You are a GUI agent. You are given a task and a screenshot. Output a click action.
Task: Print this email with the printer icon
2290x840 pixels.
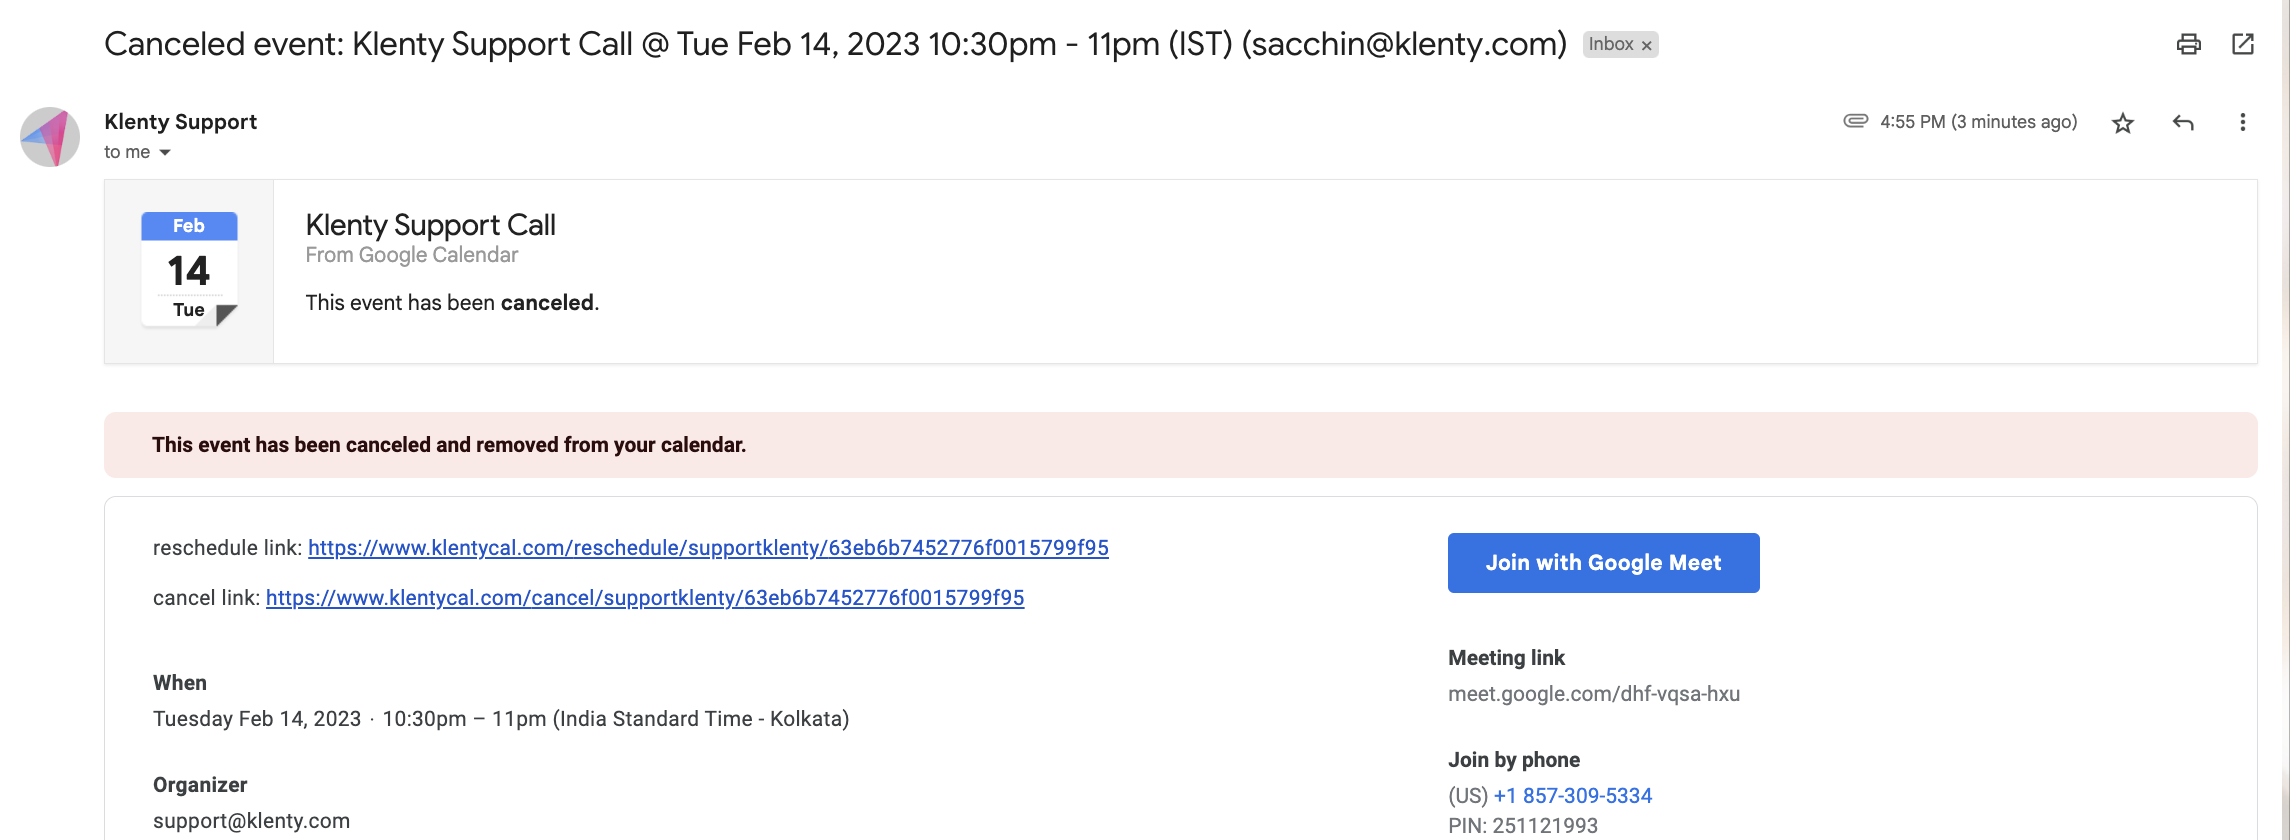[2188, 44]
